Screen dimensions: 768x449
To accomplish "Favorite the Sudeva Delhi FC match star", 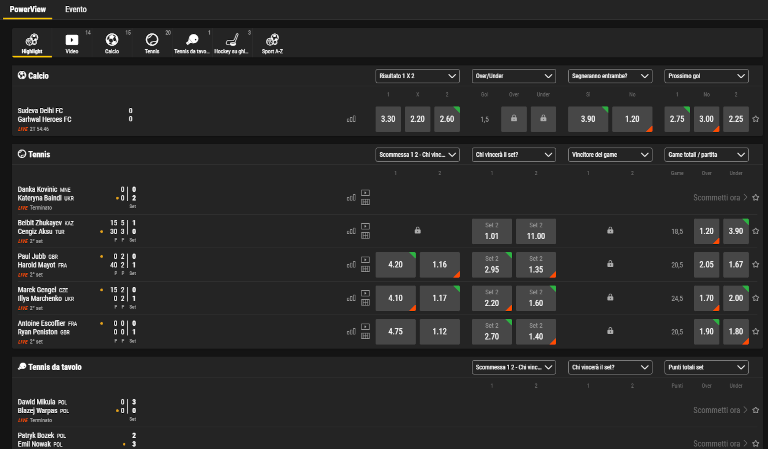I will [755, 118].
